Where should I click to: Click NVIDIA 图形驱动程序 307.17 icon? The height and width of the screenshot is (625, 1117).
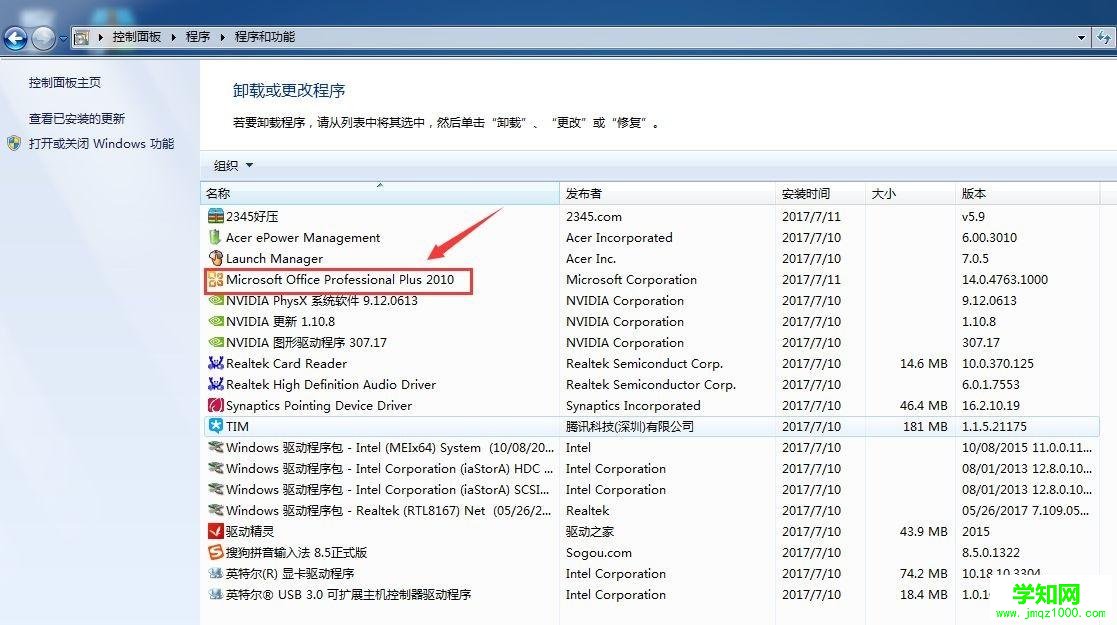[216, 342]
